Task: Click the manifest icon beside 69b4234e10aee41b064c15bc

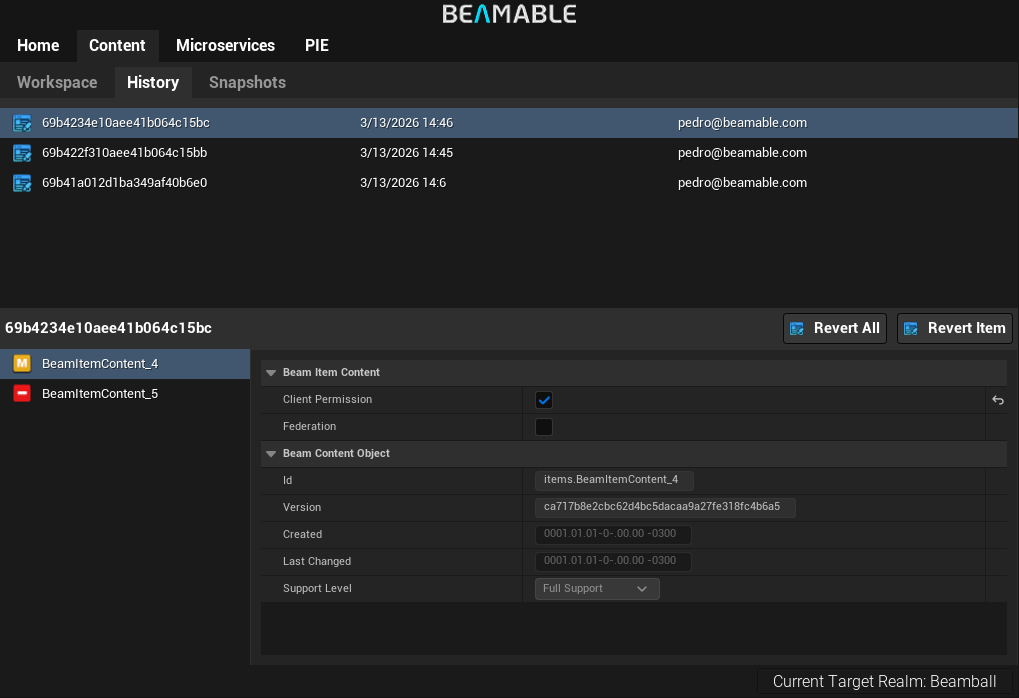Action: pos(22,123)
